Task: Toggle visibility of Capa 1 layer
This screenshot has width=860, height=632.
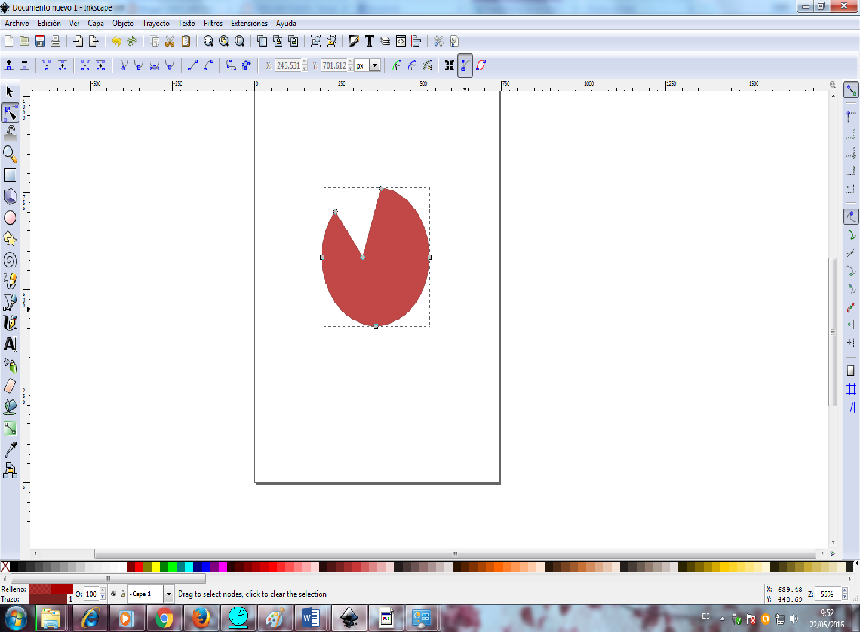Action: 113,592
